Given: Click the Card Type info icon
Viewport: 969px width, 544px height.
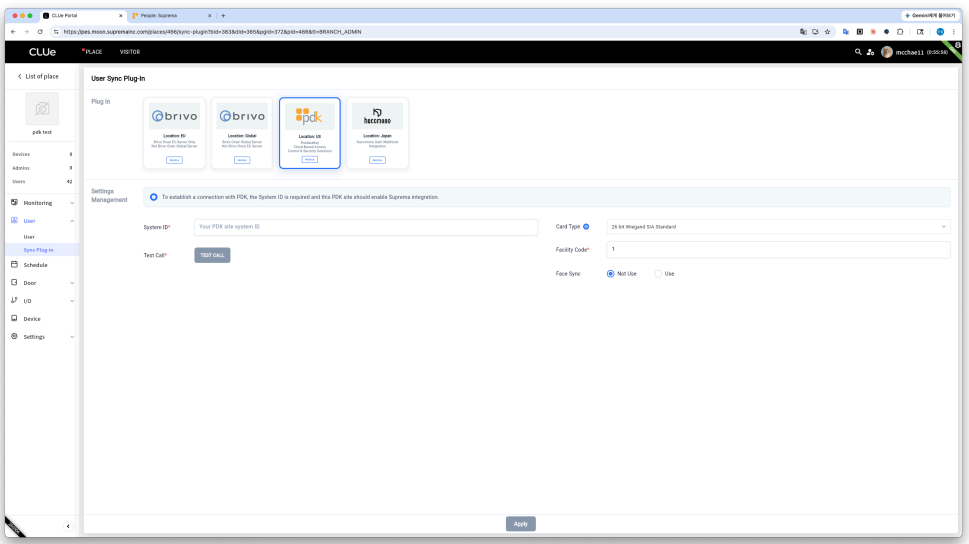Looking at the screenshot, I should click(586, 227).
